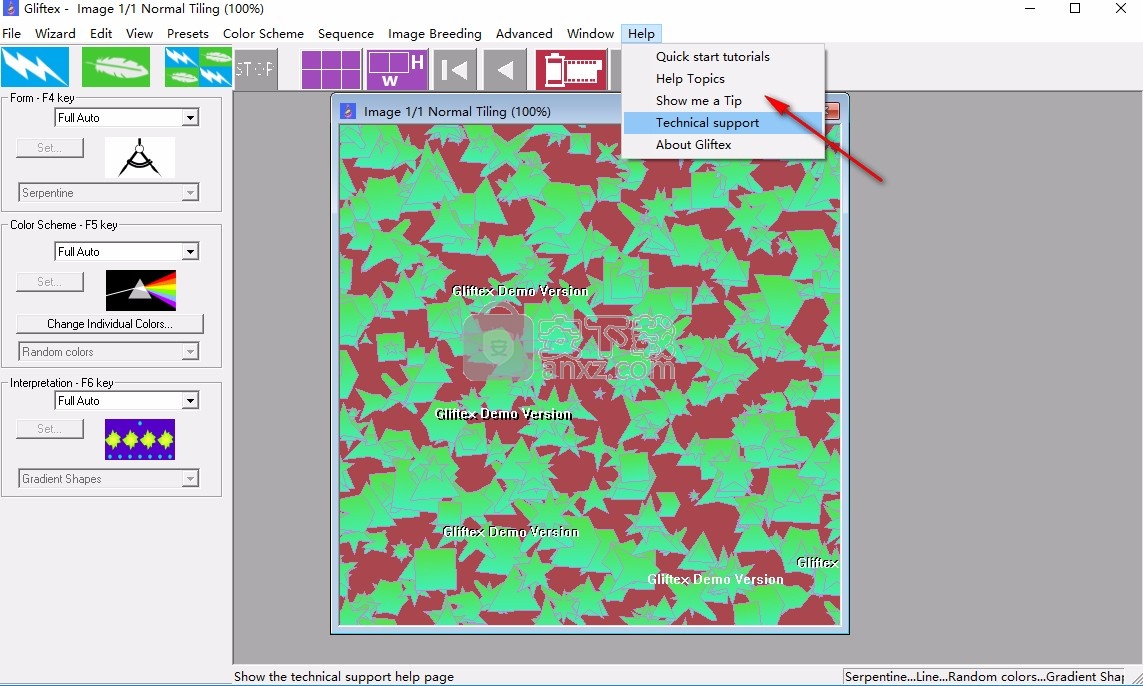Screen dimensions: 1143x686
Task: Click the 'Interpretation - F6 key' group label
Action: 61,383
